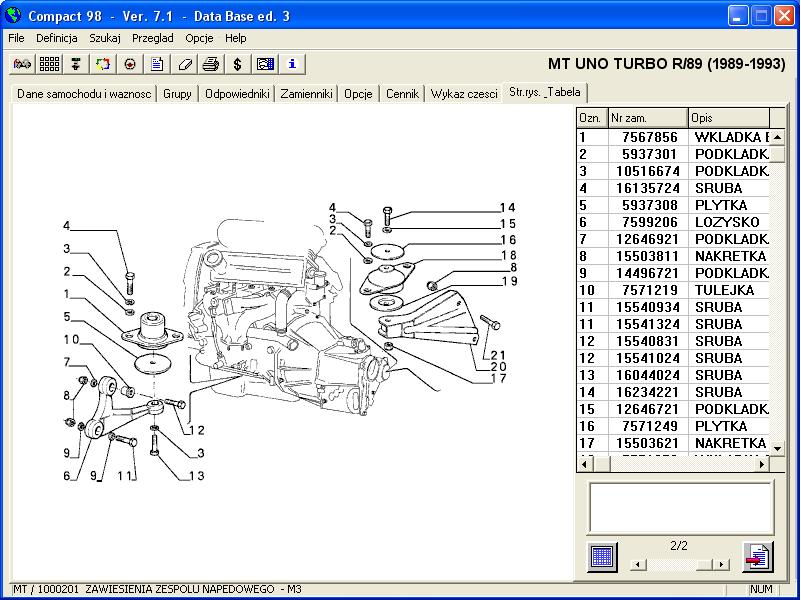Switch to the Wykaz czesci tab

click(x=464, y=94)
